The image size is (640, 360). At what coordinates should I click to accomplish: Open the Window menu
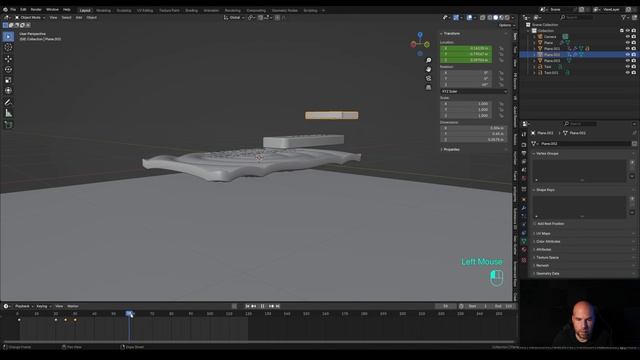52,10
